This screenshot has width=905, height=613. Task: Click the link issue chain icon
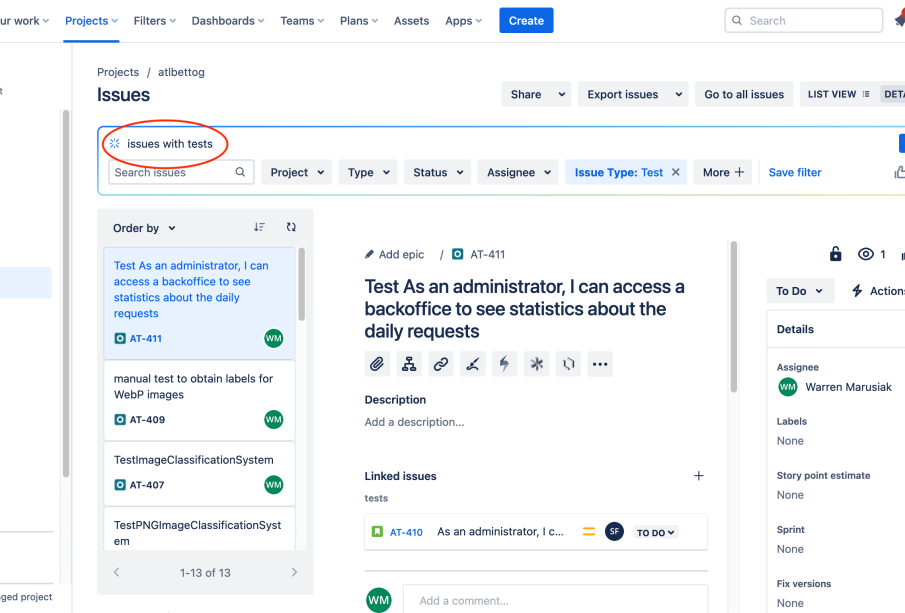click(x=441, y=364)
